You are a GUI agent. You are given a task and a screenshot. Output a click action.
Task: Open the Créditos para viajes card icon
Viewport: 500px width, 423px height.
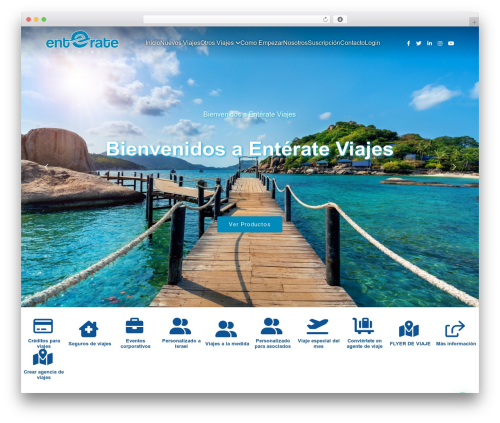(43, 326)
